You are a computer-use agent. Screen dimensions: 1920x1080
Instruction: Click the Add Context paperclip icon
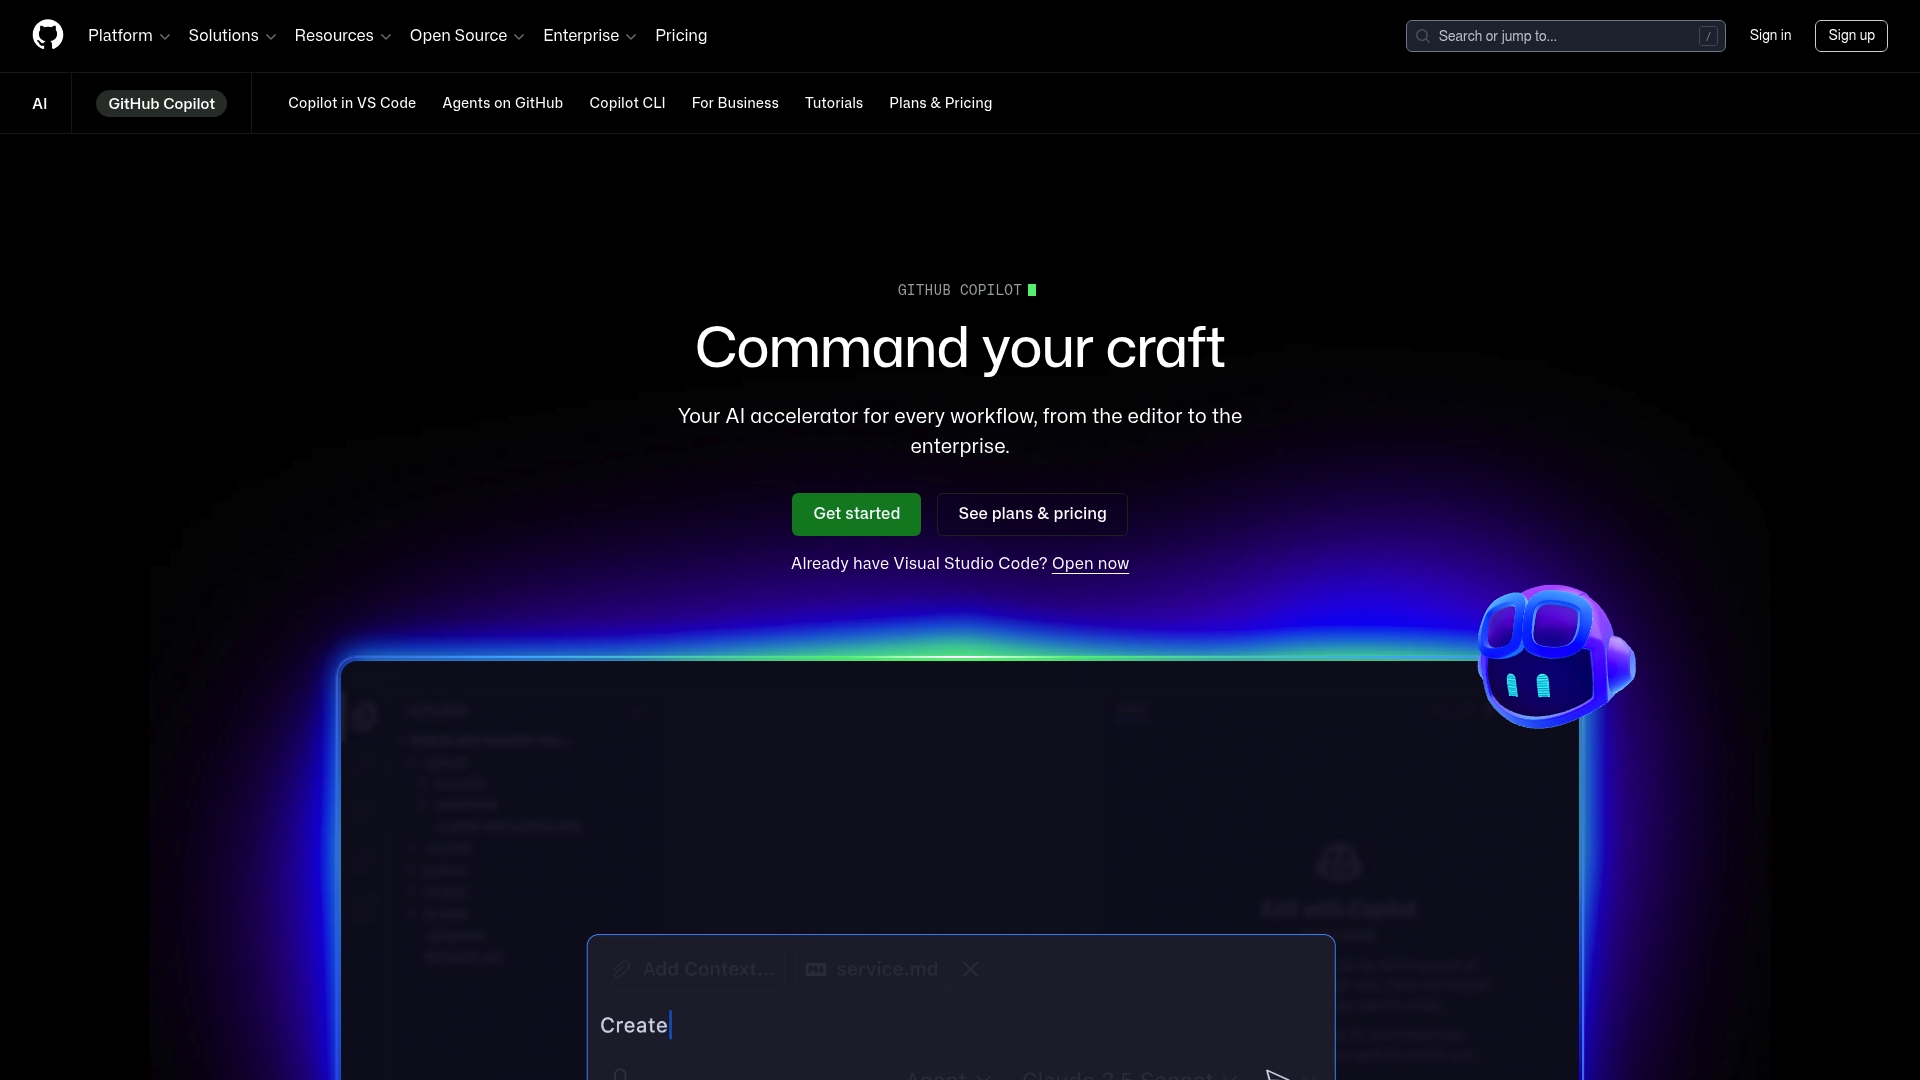pyautogui.click(x=622, y=969)
